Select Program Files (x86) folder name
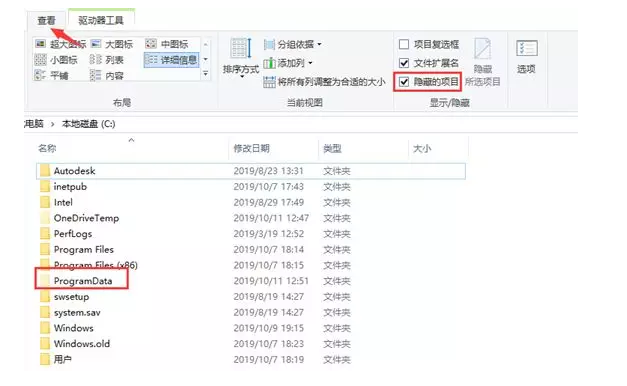Screen dimensions: 627x386 pos(96,265)
